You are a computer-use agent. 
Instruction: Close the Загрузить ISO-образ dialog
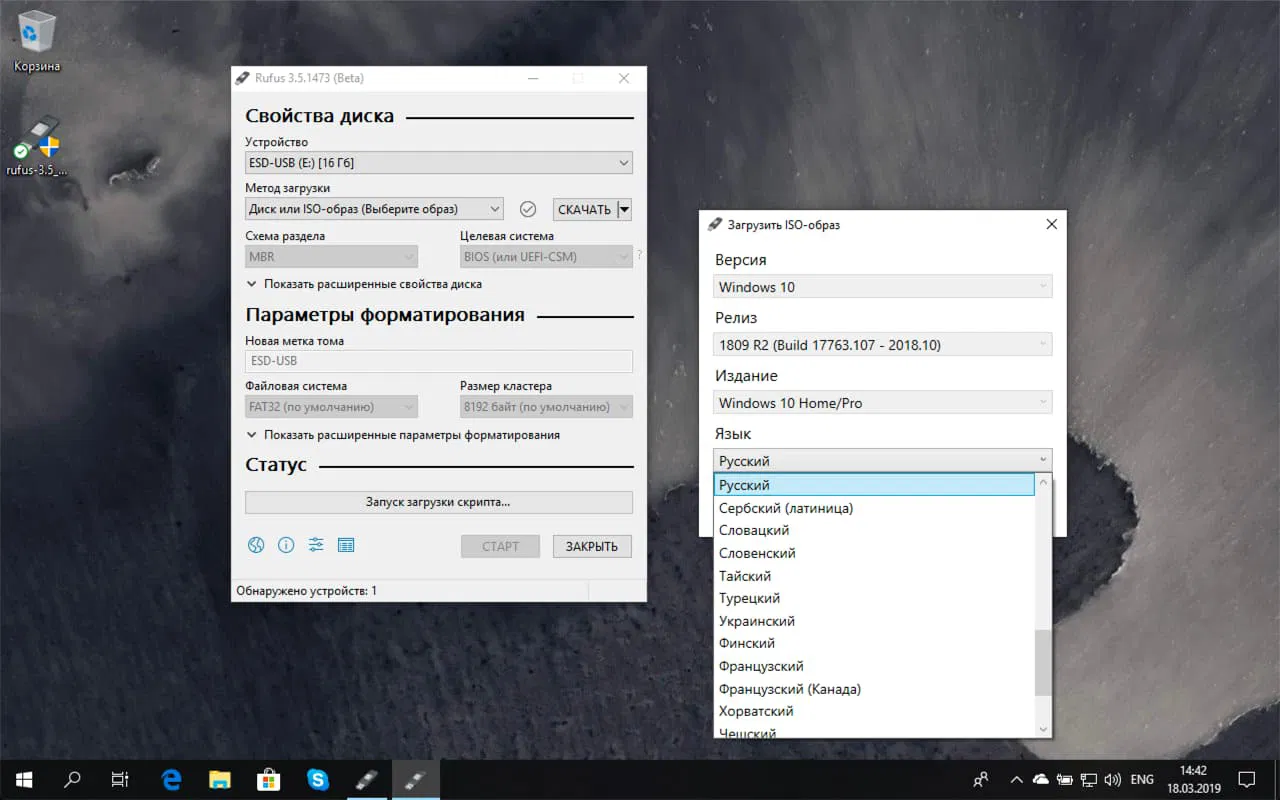pyautogui.click(x=1051, y=225)
